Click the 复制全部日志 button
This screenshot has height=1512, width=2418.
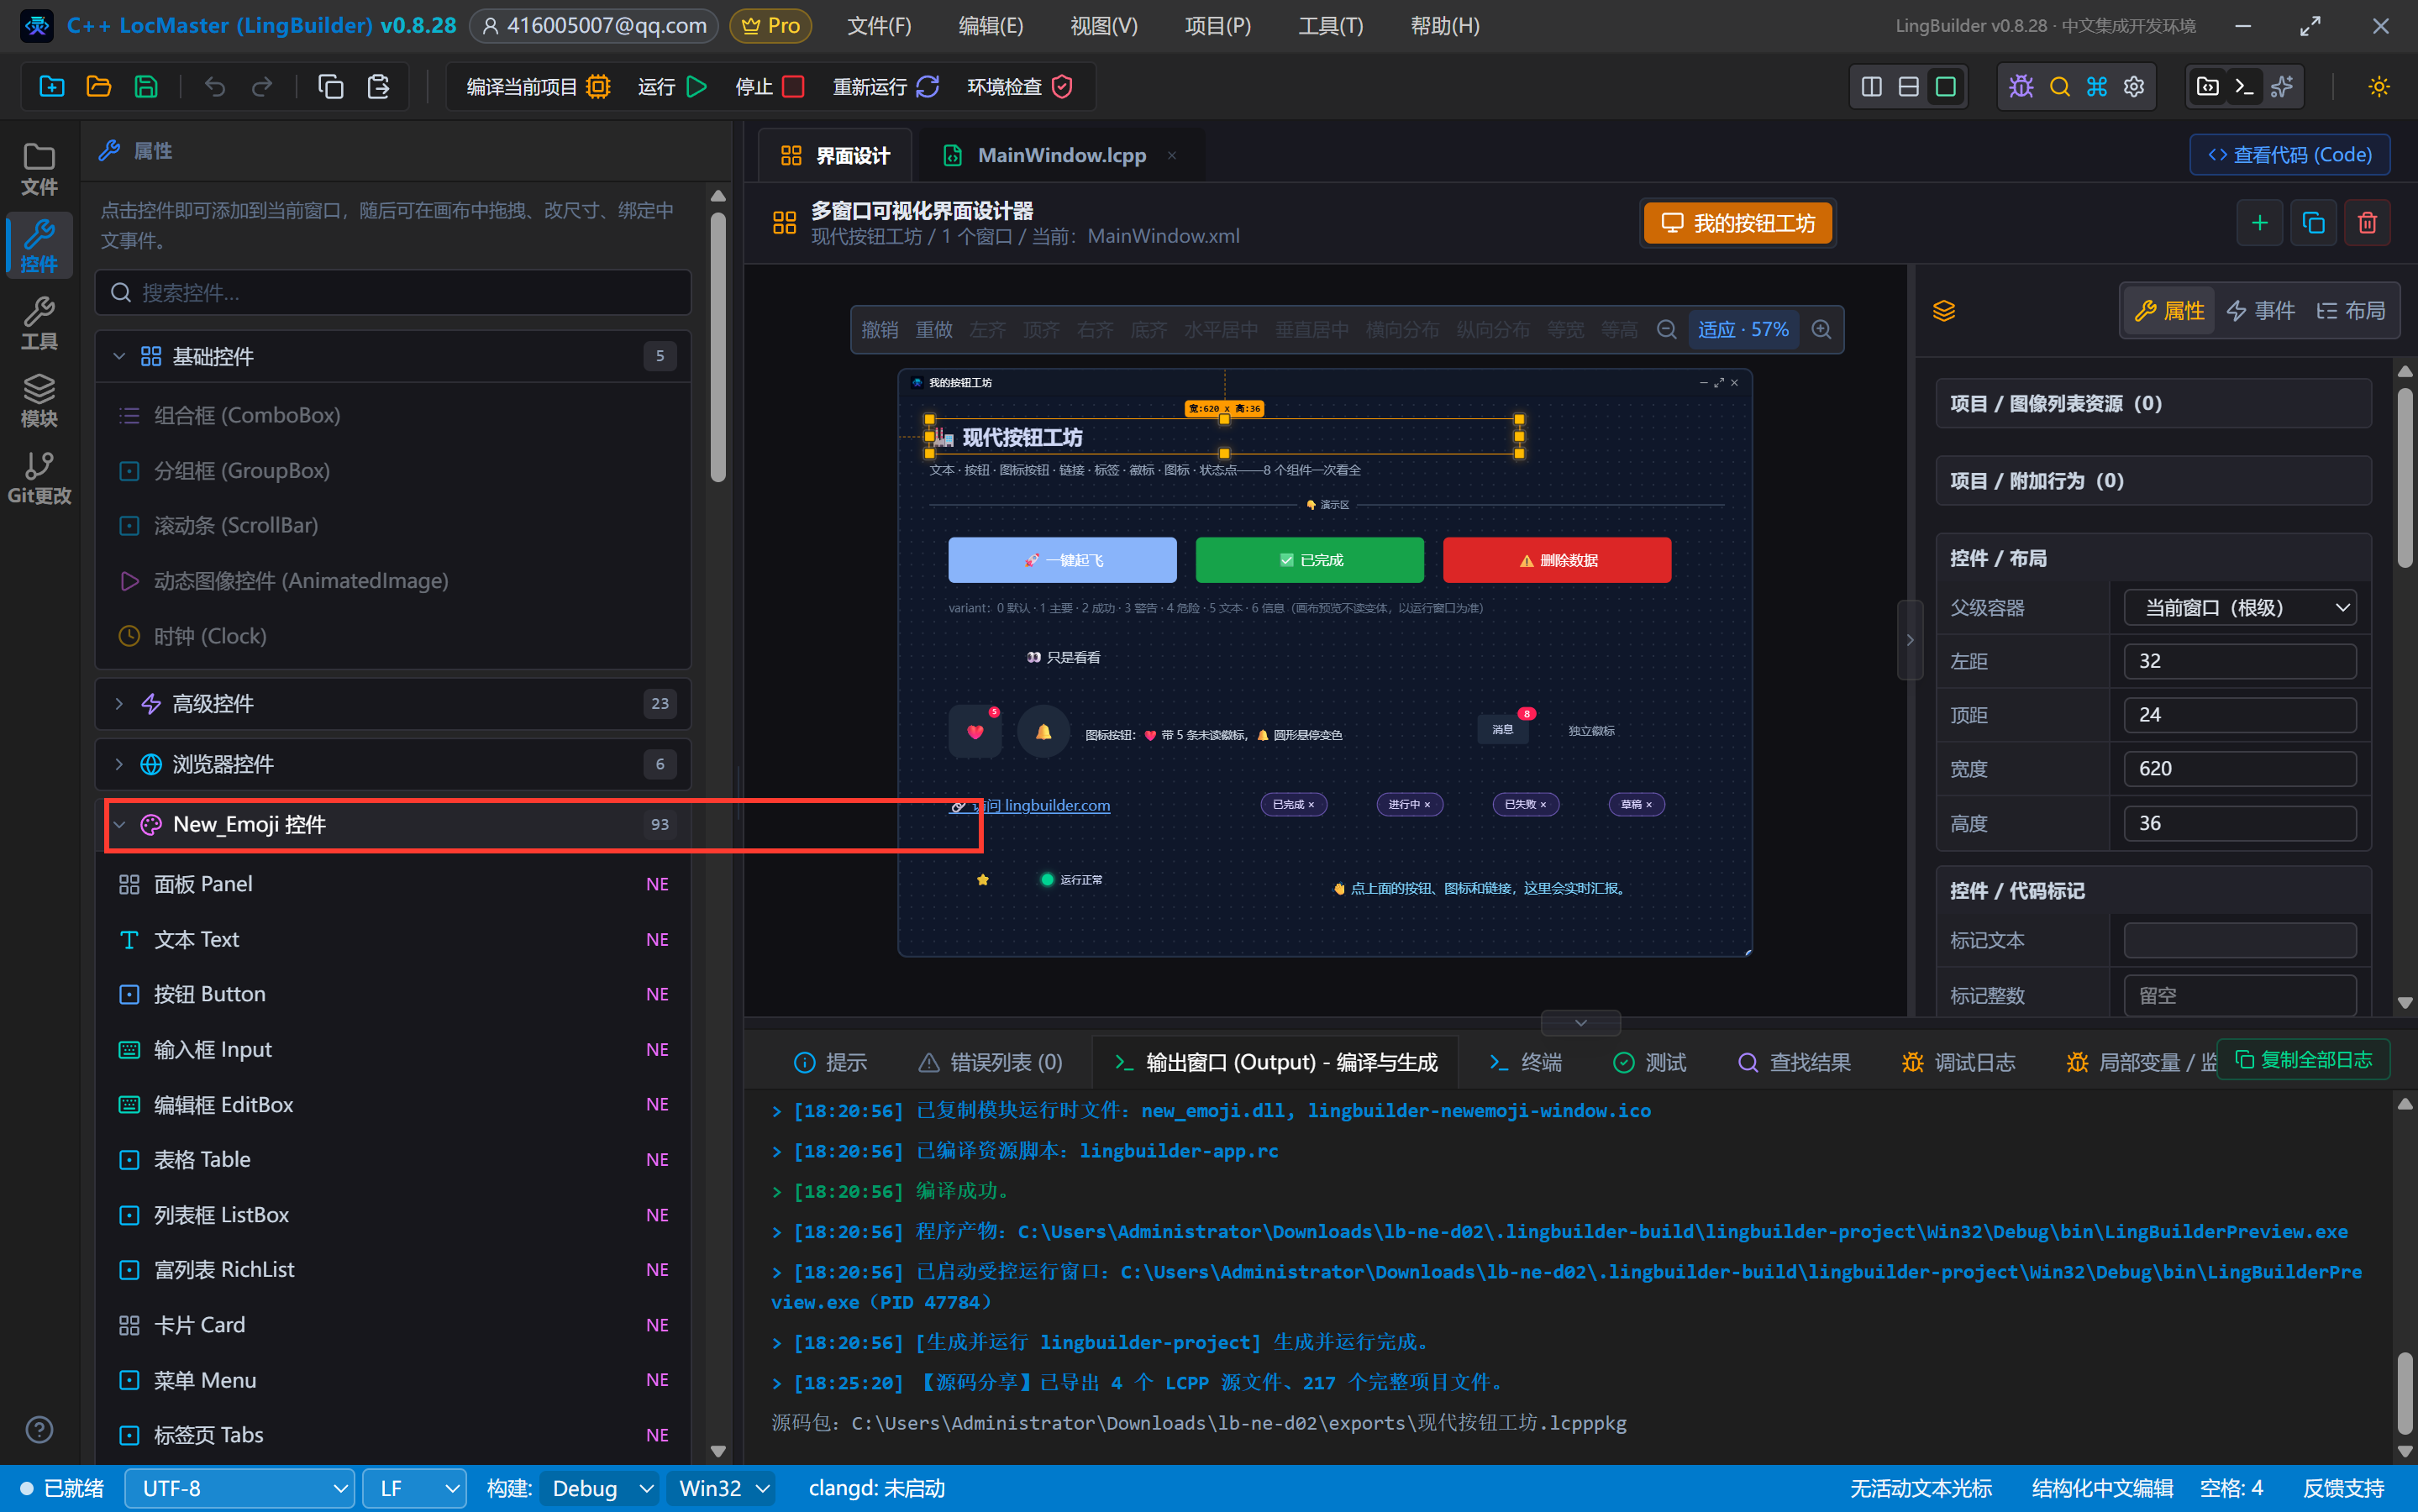click(2303, 1059)
